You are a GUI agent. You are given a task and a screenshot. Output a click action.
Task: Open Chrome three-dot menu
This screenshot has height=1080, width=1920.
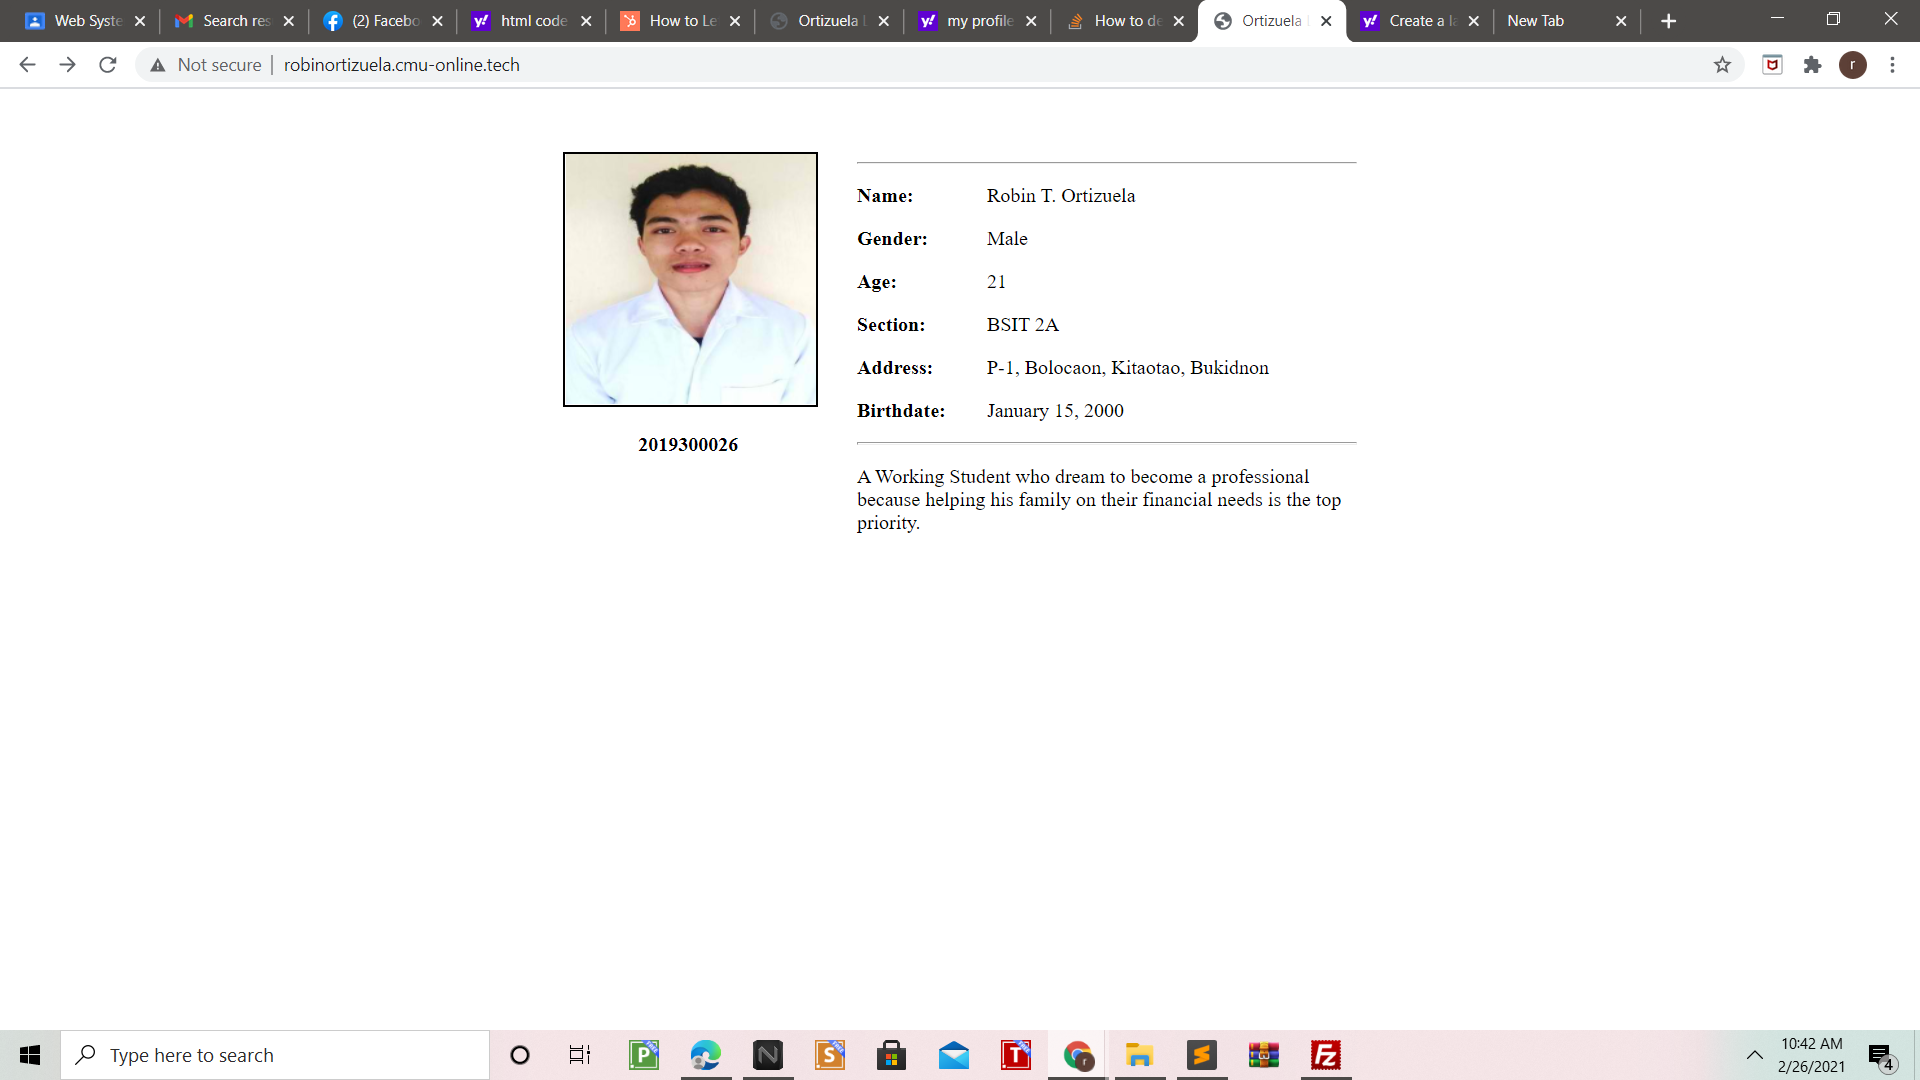pyautogui.click(x=1892, y=65)
